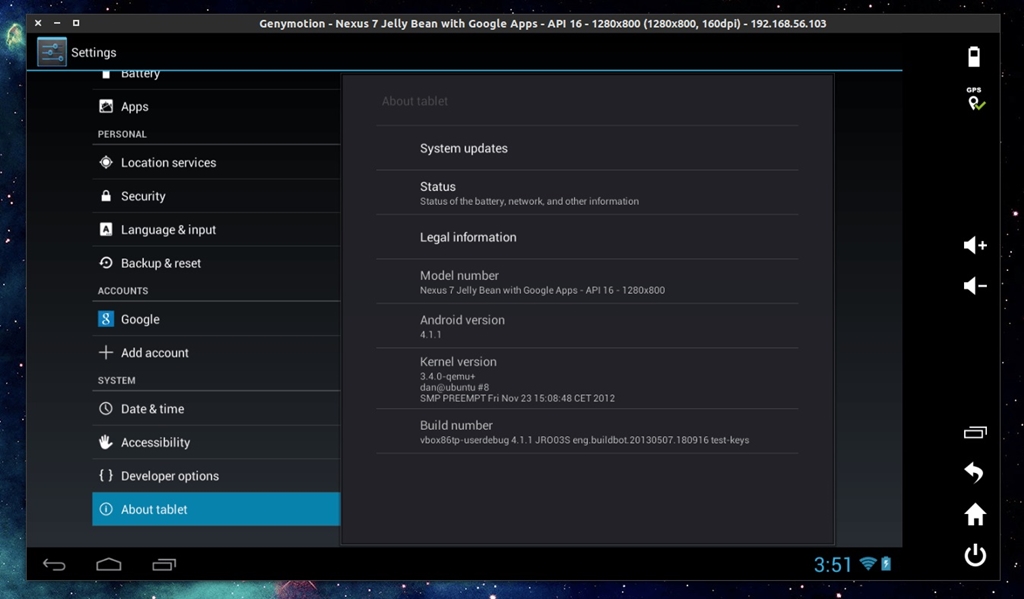Image resolution: width=1024 pixels, height=599 pixels.
Task: Click Genymotion home icon in sidebar
Action: tap(975, 514)
